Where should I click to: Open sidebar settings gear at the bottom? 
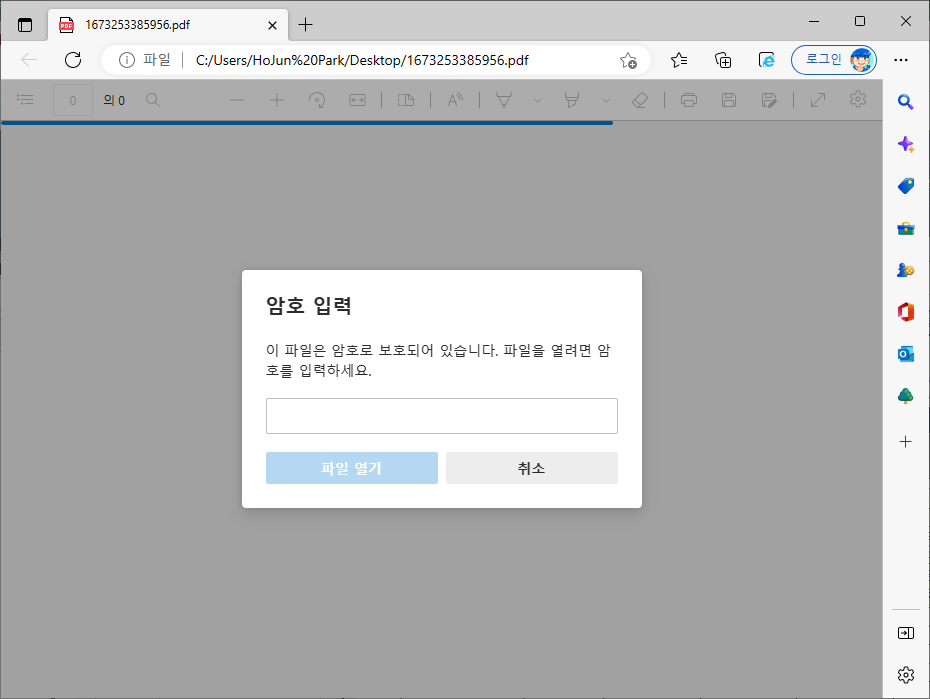(906, 675)
